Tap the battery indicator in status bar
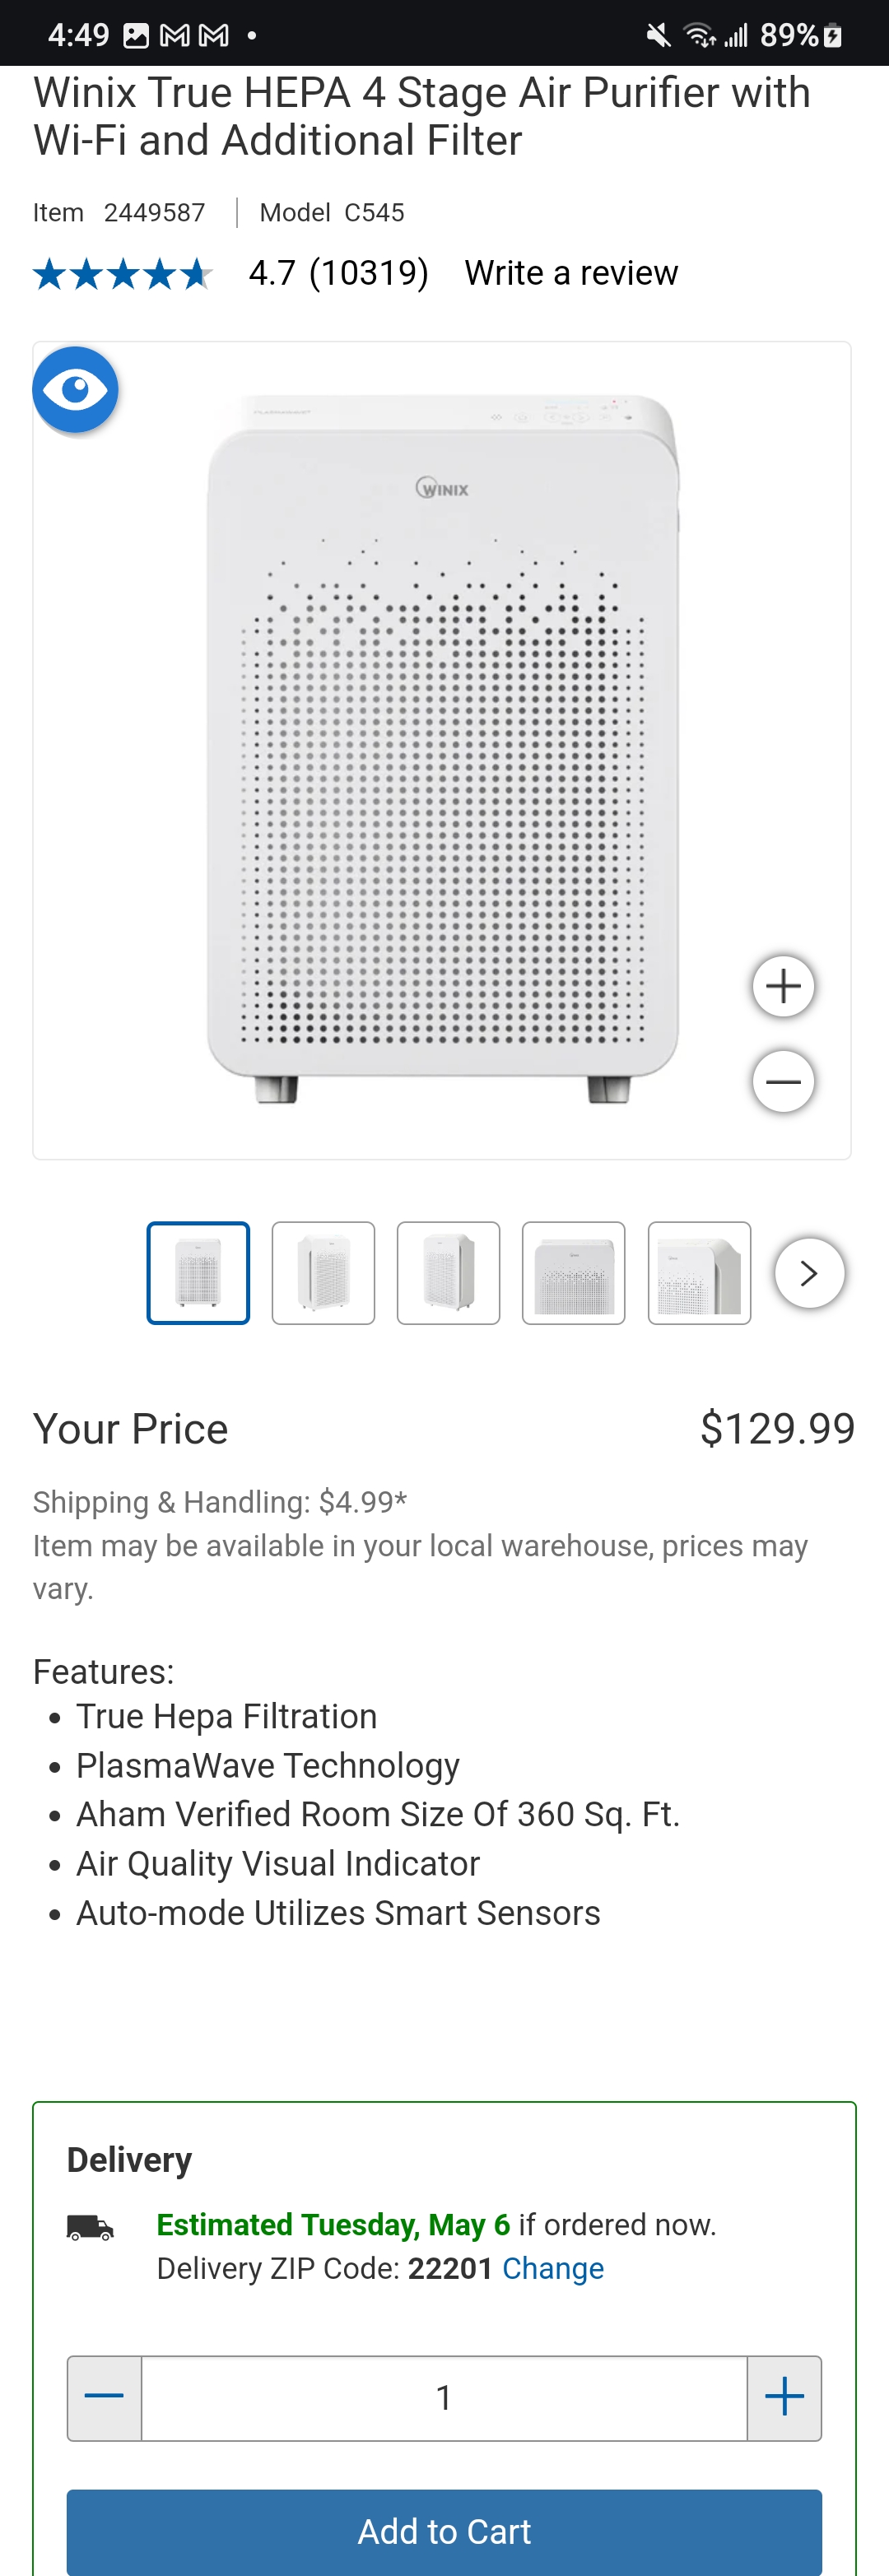889x2576 pixels. pyautogui.click(x=832, y=36)
